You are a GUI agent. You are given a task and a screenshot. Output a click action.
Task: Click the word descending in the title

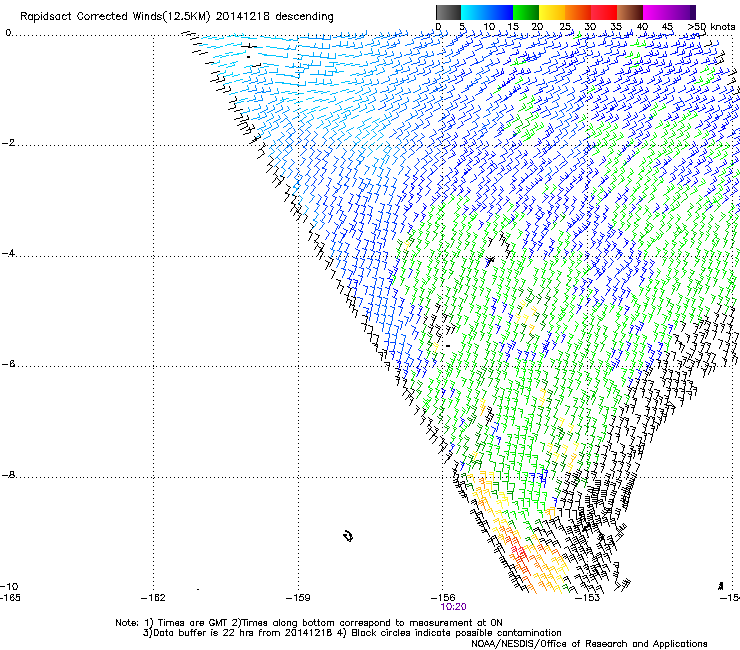(304, 17)
